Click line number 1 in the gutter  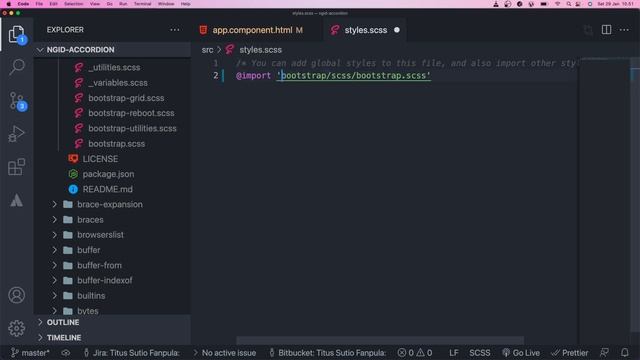(x=216, y=63)
